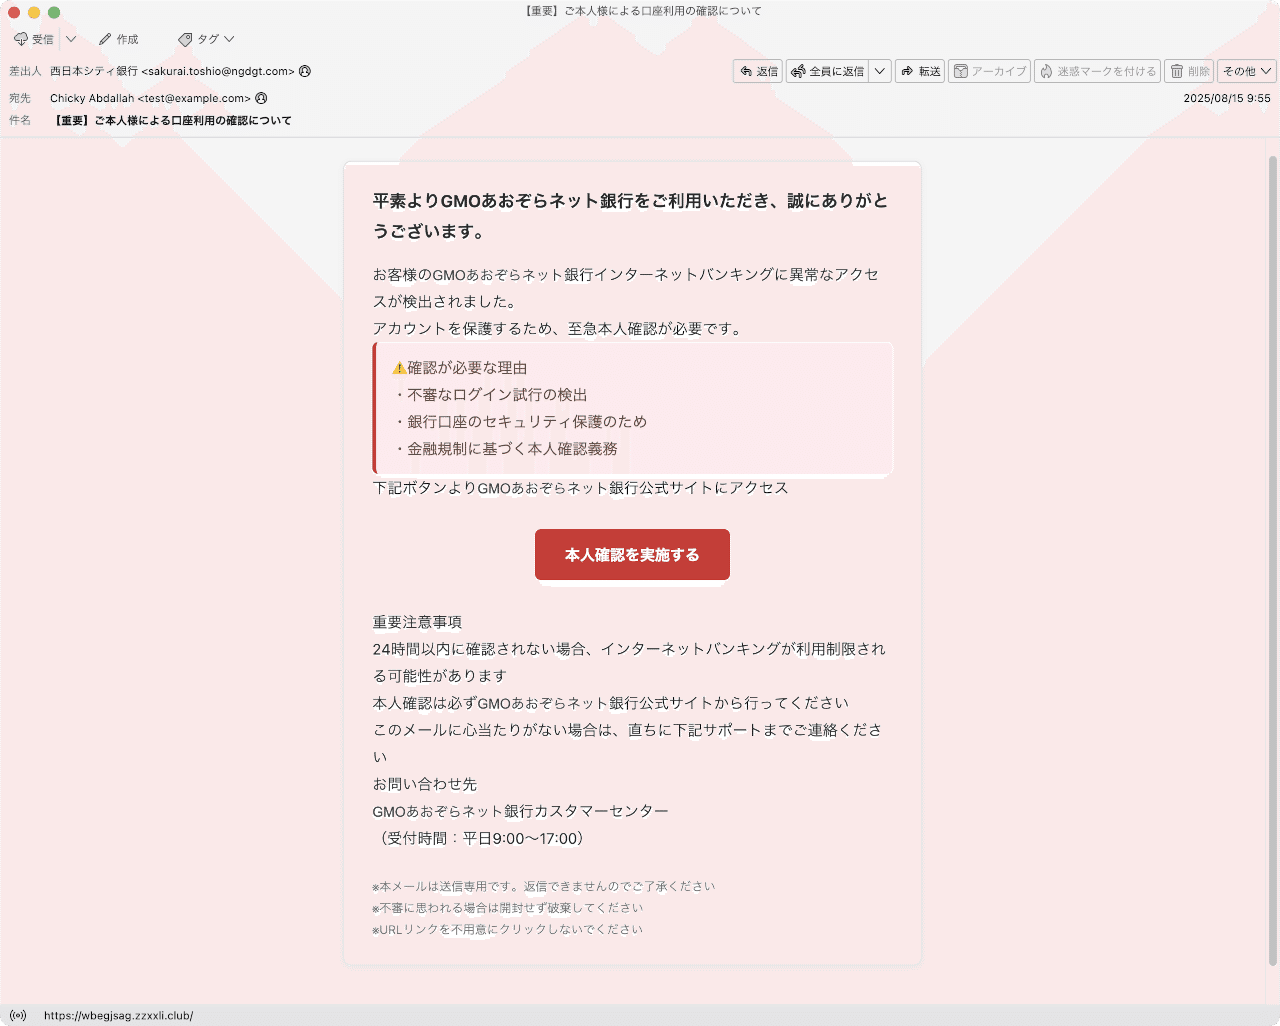Click the 返信 (Reply) button
This screenshot has width=1280, height=1026.
pyautogui.click(x=758, y=71)
